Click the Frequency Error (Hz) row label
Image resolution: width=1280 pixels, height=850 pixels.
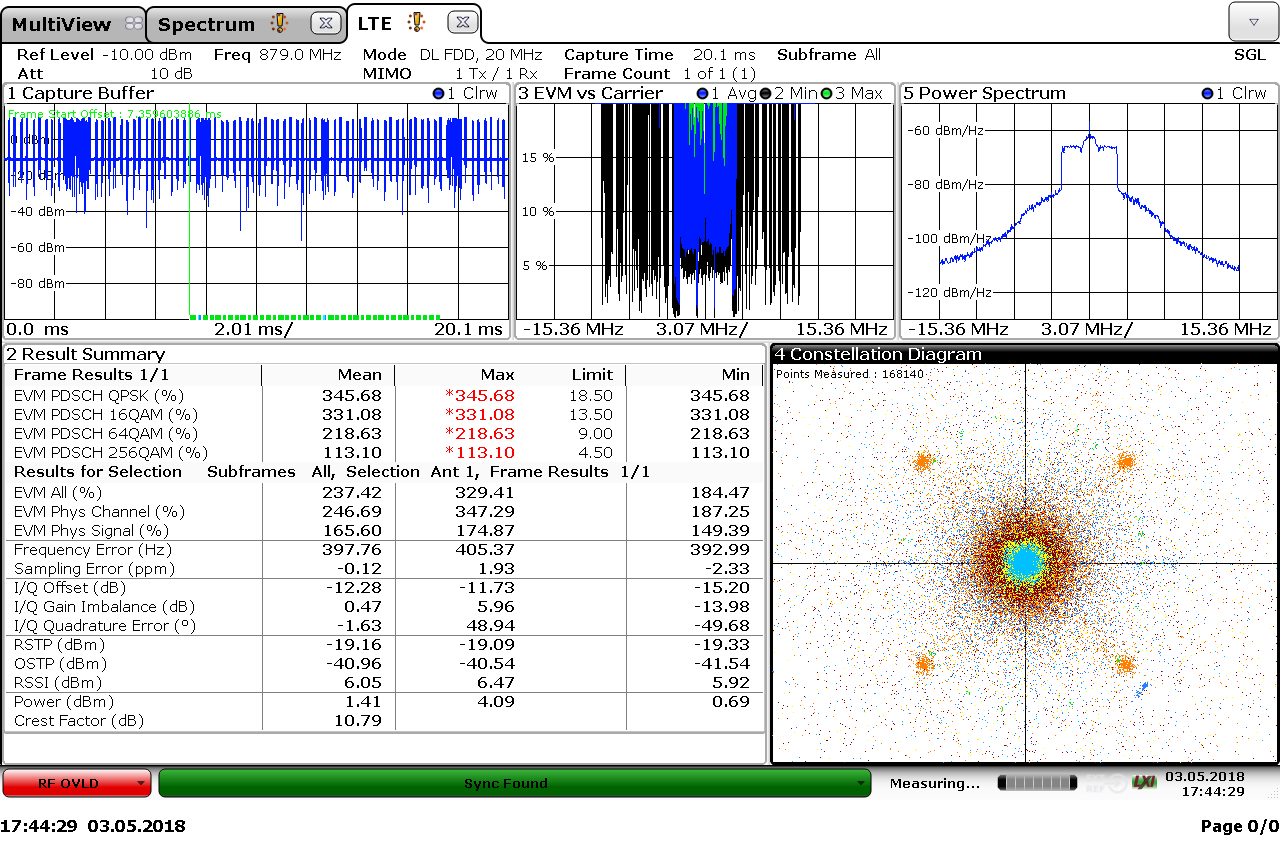93,550
